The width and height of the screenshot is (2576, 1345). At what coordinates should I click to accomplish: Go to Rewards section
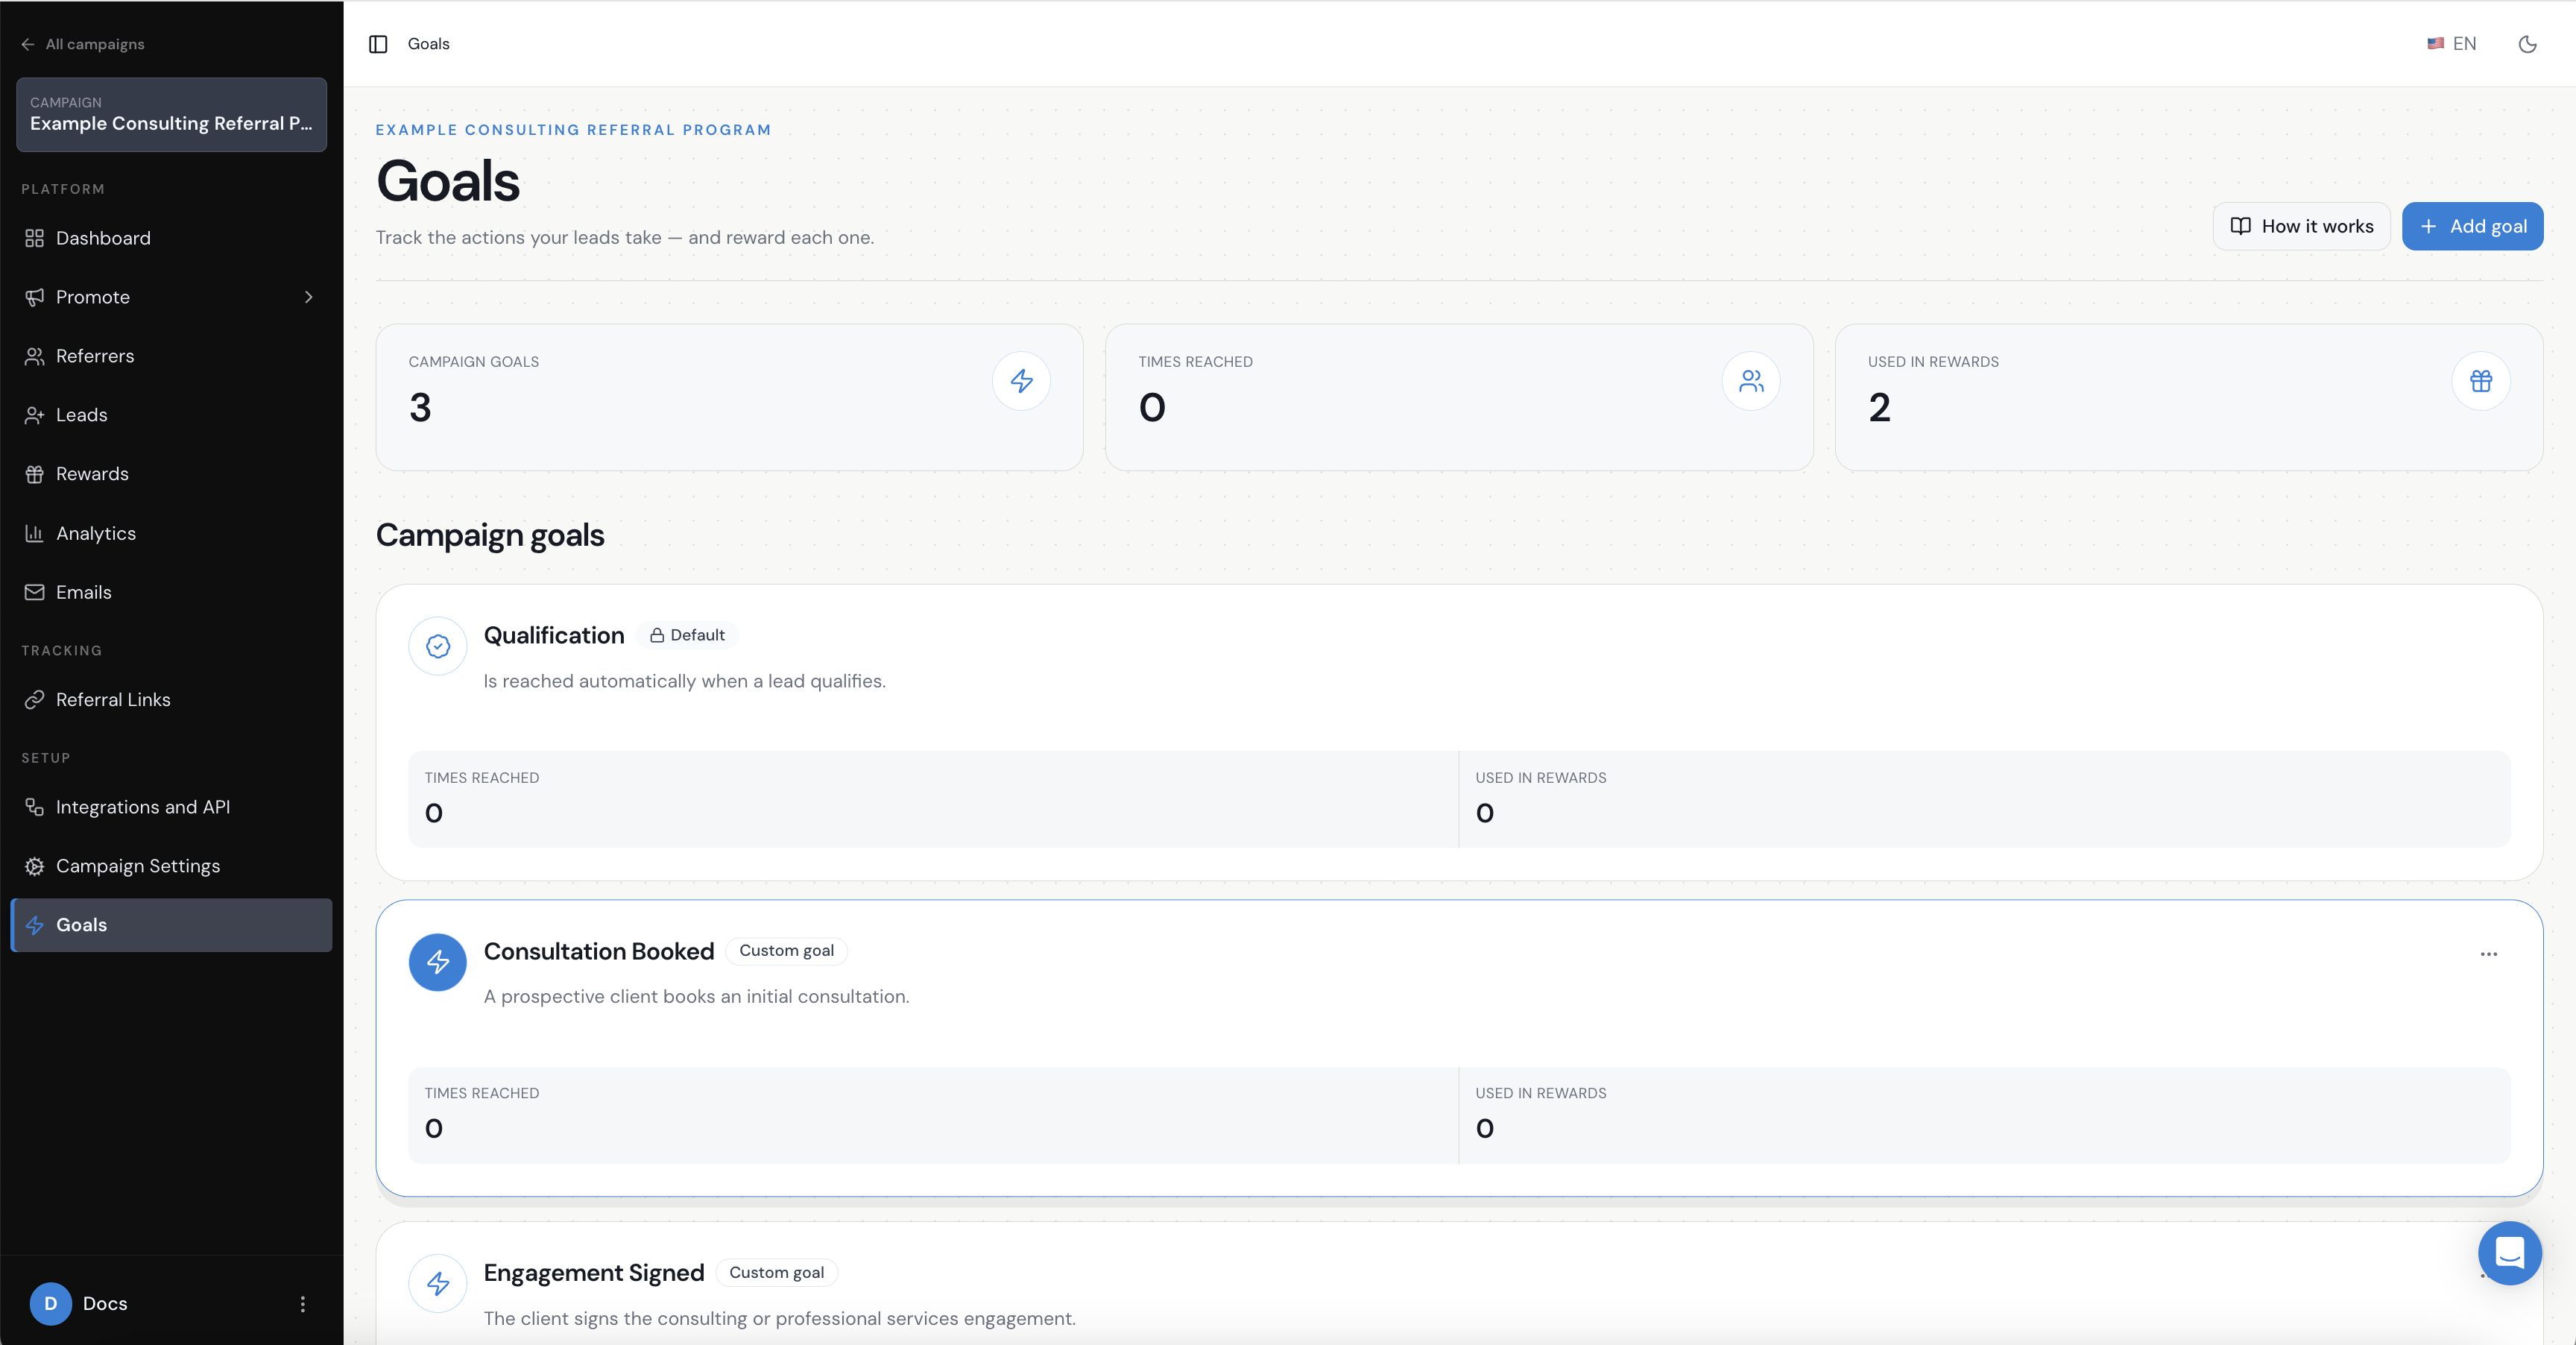pyautogui.click(x=171, y=474)
